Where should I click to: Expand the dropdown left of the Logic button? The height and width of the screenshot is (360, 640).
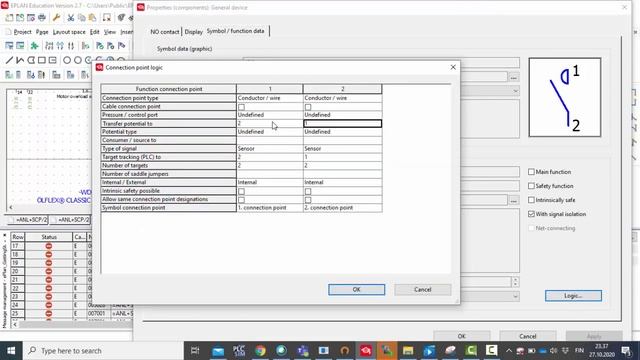pos(515,296)
